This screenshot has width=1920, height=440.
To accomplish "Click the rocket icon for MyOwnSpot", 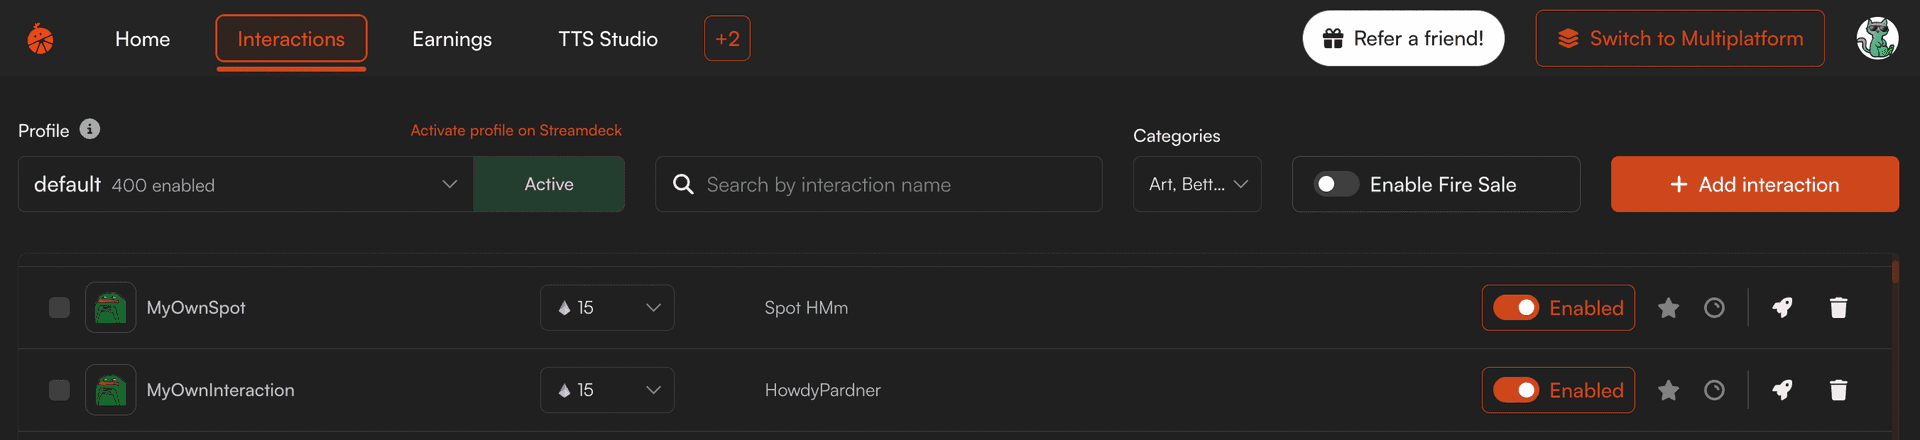I will pyautogui.click(x=1782, y=308).
